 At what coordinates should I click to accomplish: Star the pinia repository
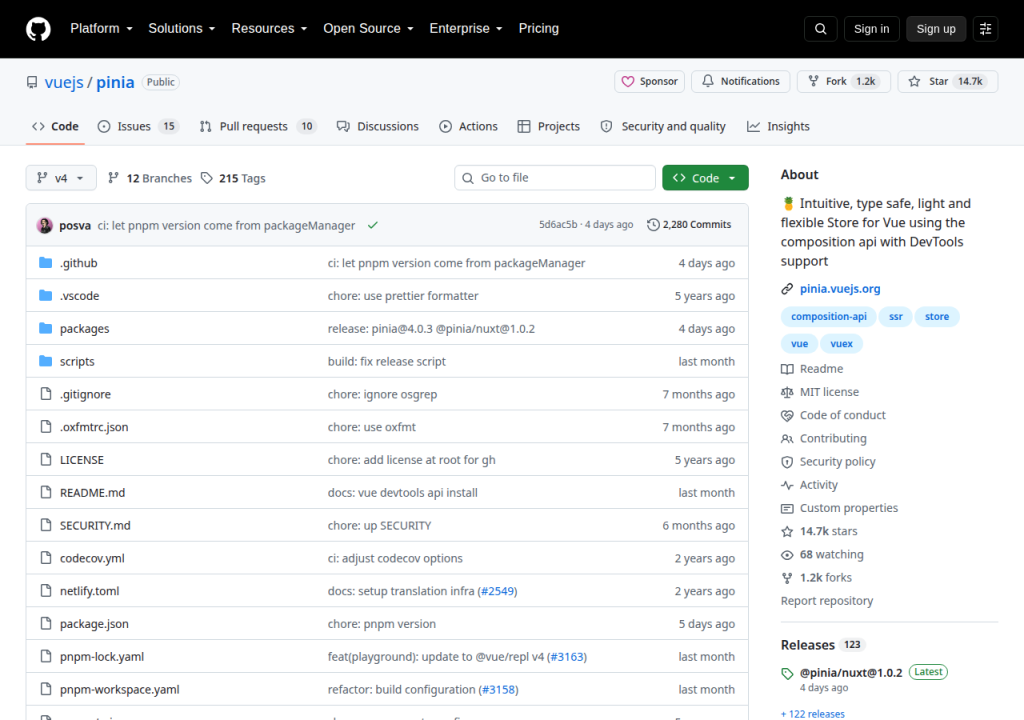947,82
